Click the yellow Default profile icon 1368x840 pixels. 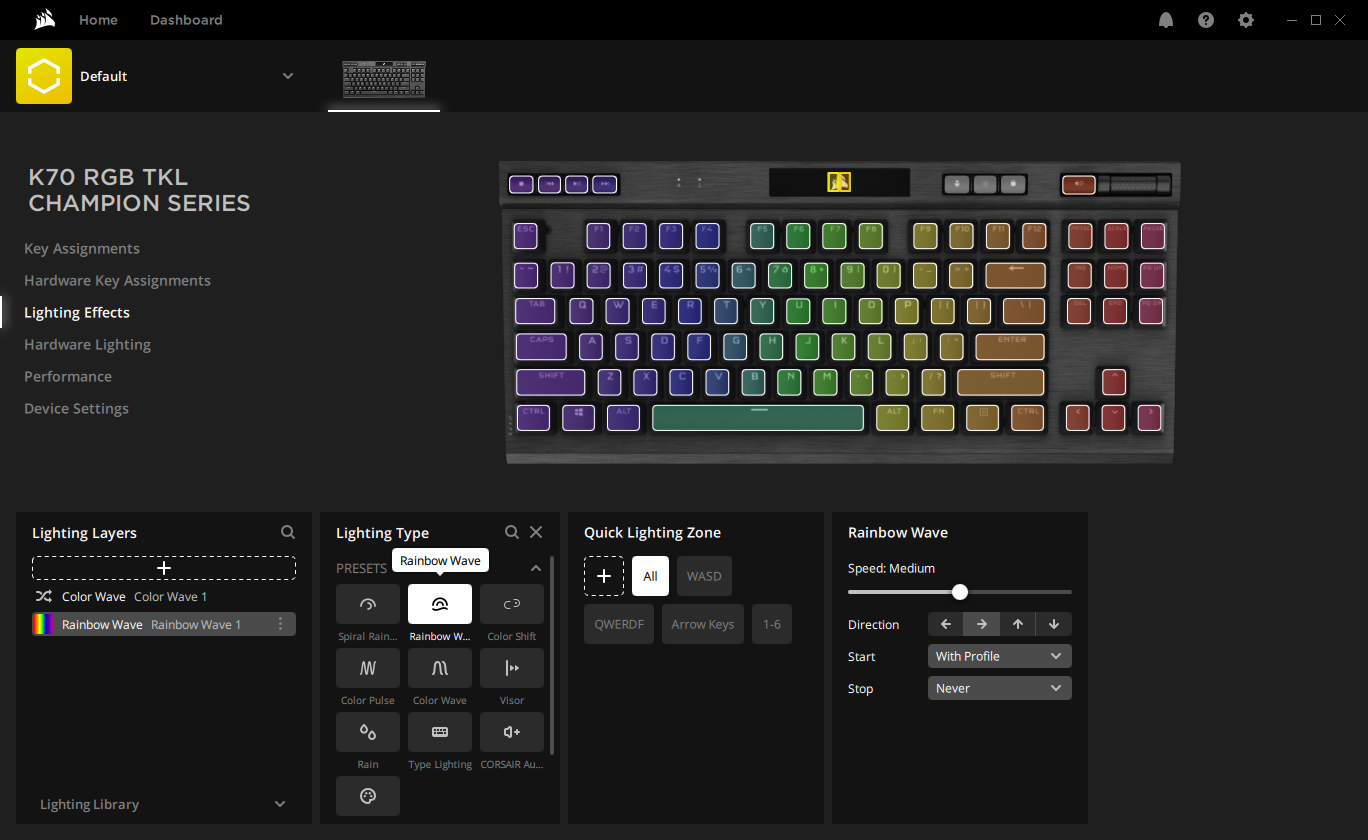tap(44, 76)
